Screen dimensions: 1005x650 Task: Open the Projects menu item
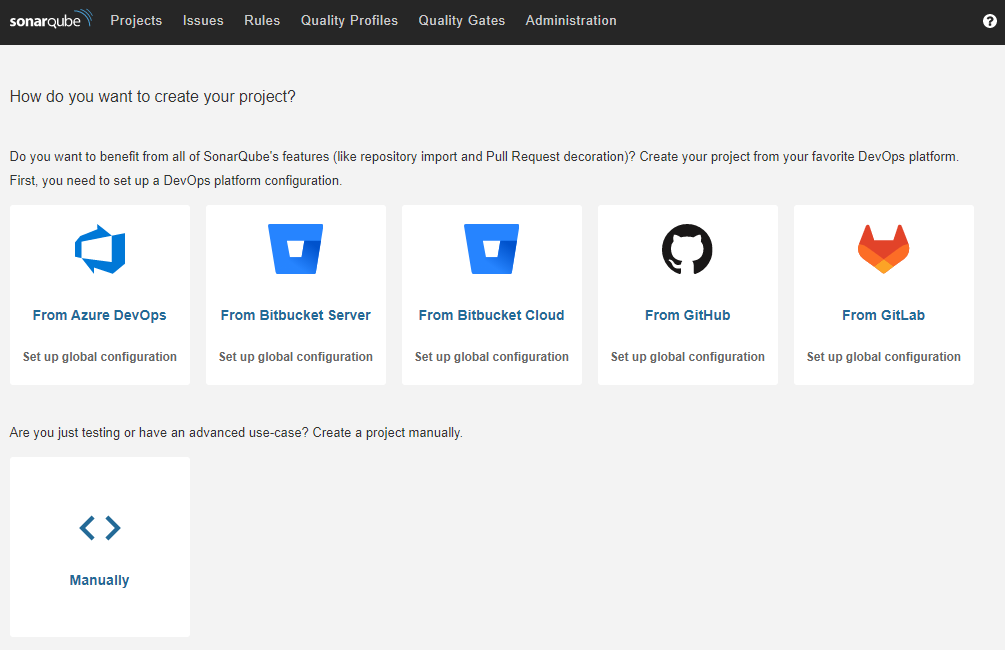136,21
